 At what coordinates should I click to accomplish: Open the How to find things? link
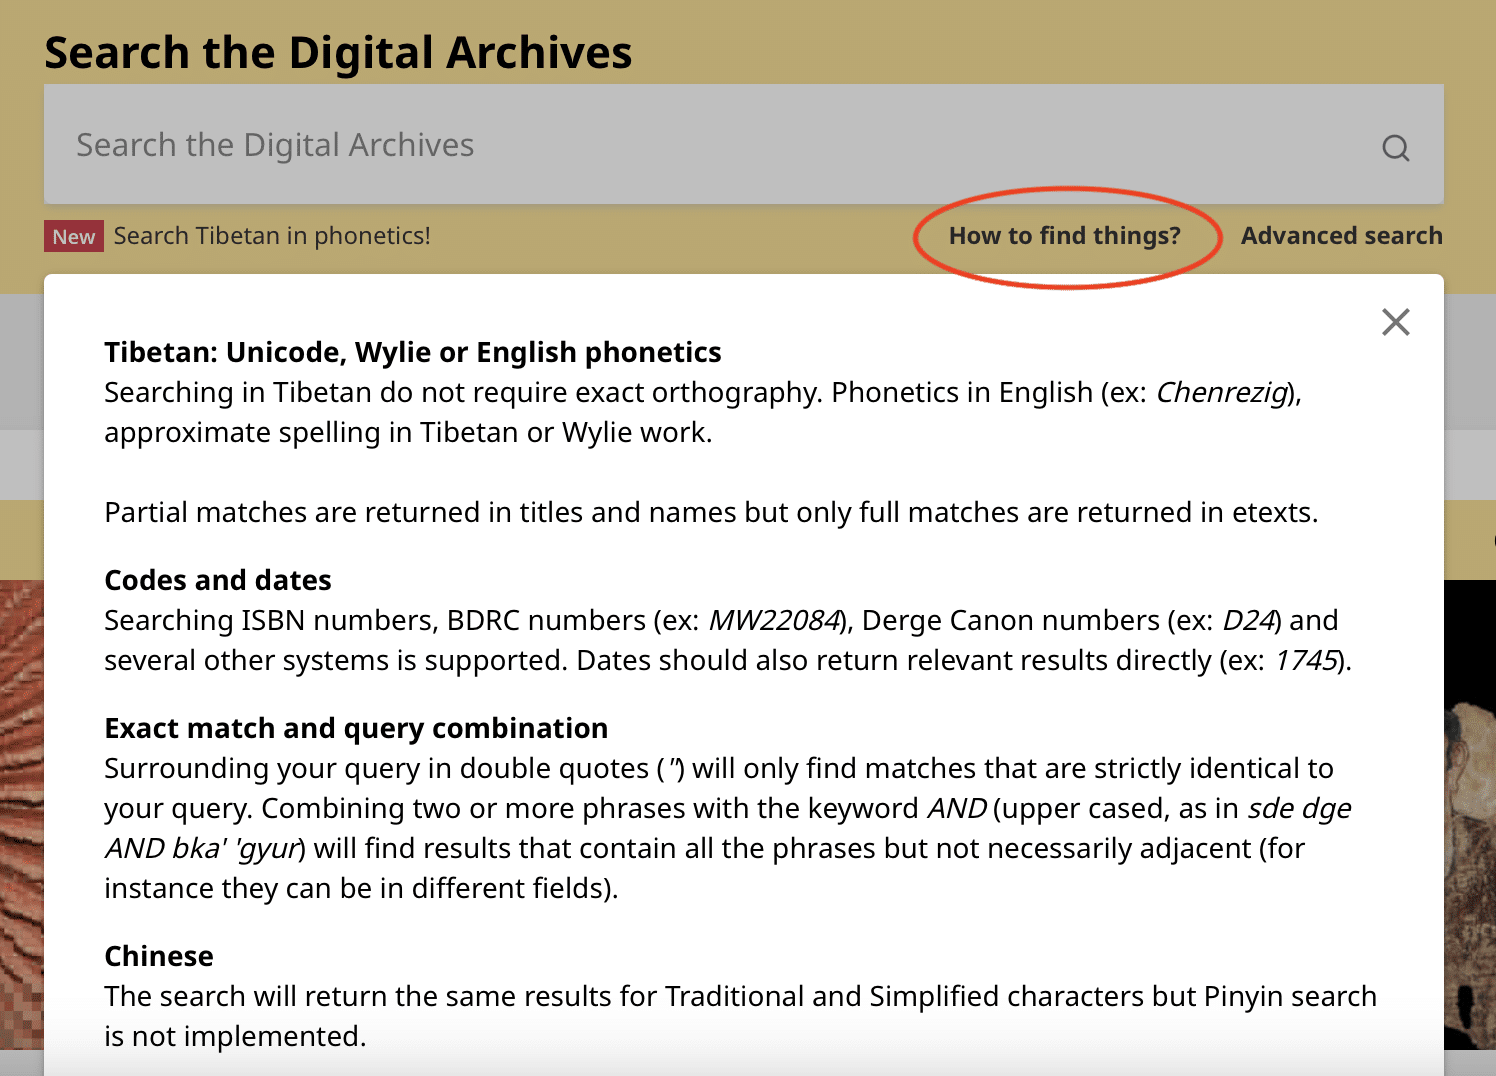coord(1064,236)
